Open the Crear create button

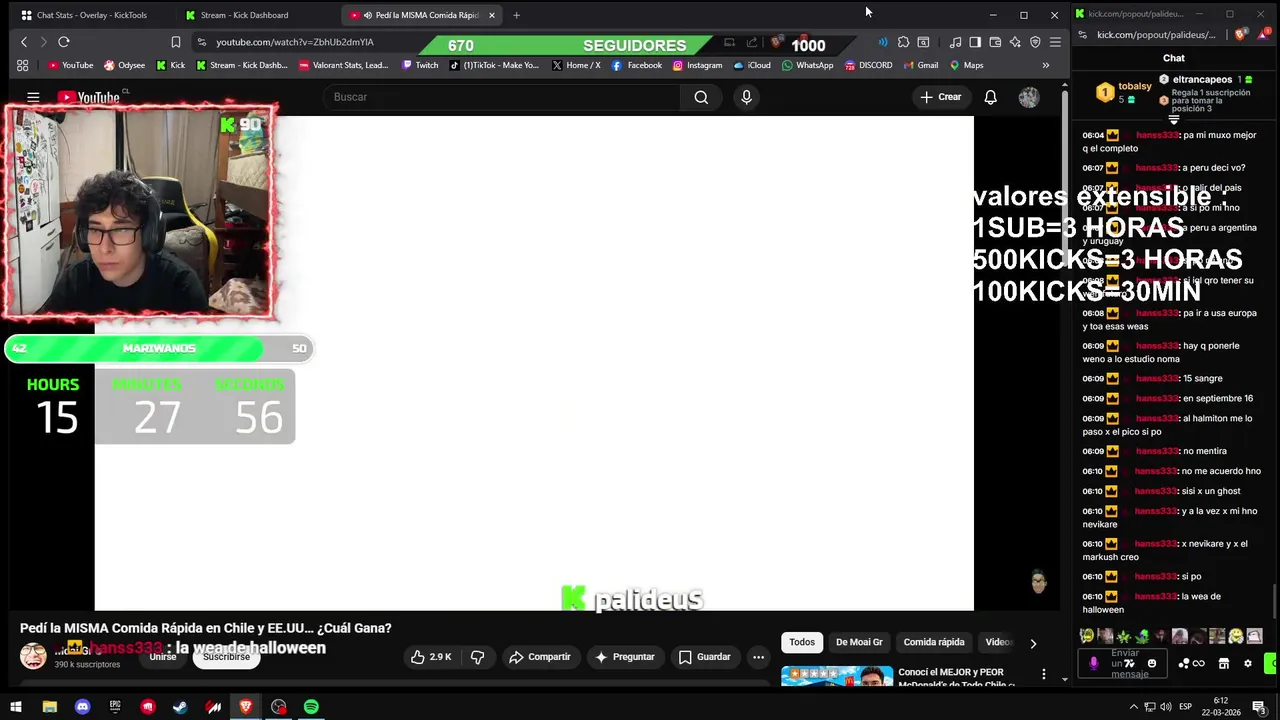(940, 97)
